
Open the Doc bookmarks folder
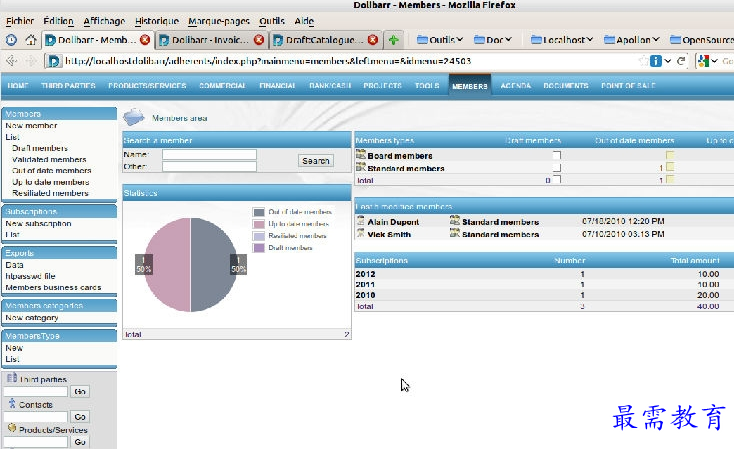492,40
